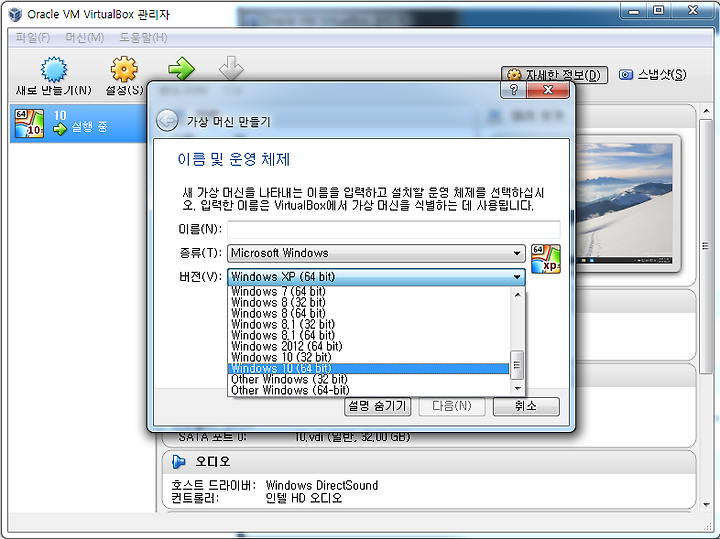Click the VirtualBox title bar cube icon

(x=15, y=14)
